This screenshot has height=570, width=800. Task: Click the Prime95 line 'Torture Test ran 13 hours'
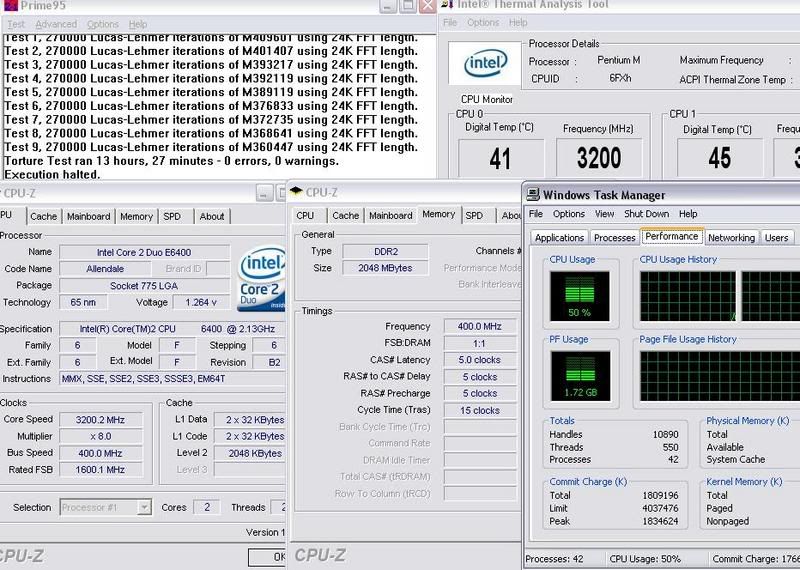coord(171,161)
